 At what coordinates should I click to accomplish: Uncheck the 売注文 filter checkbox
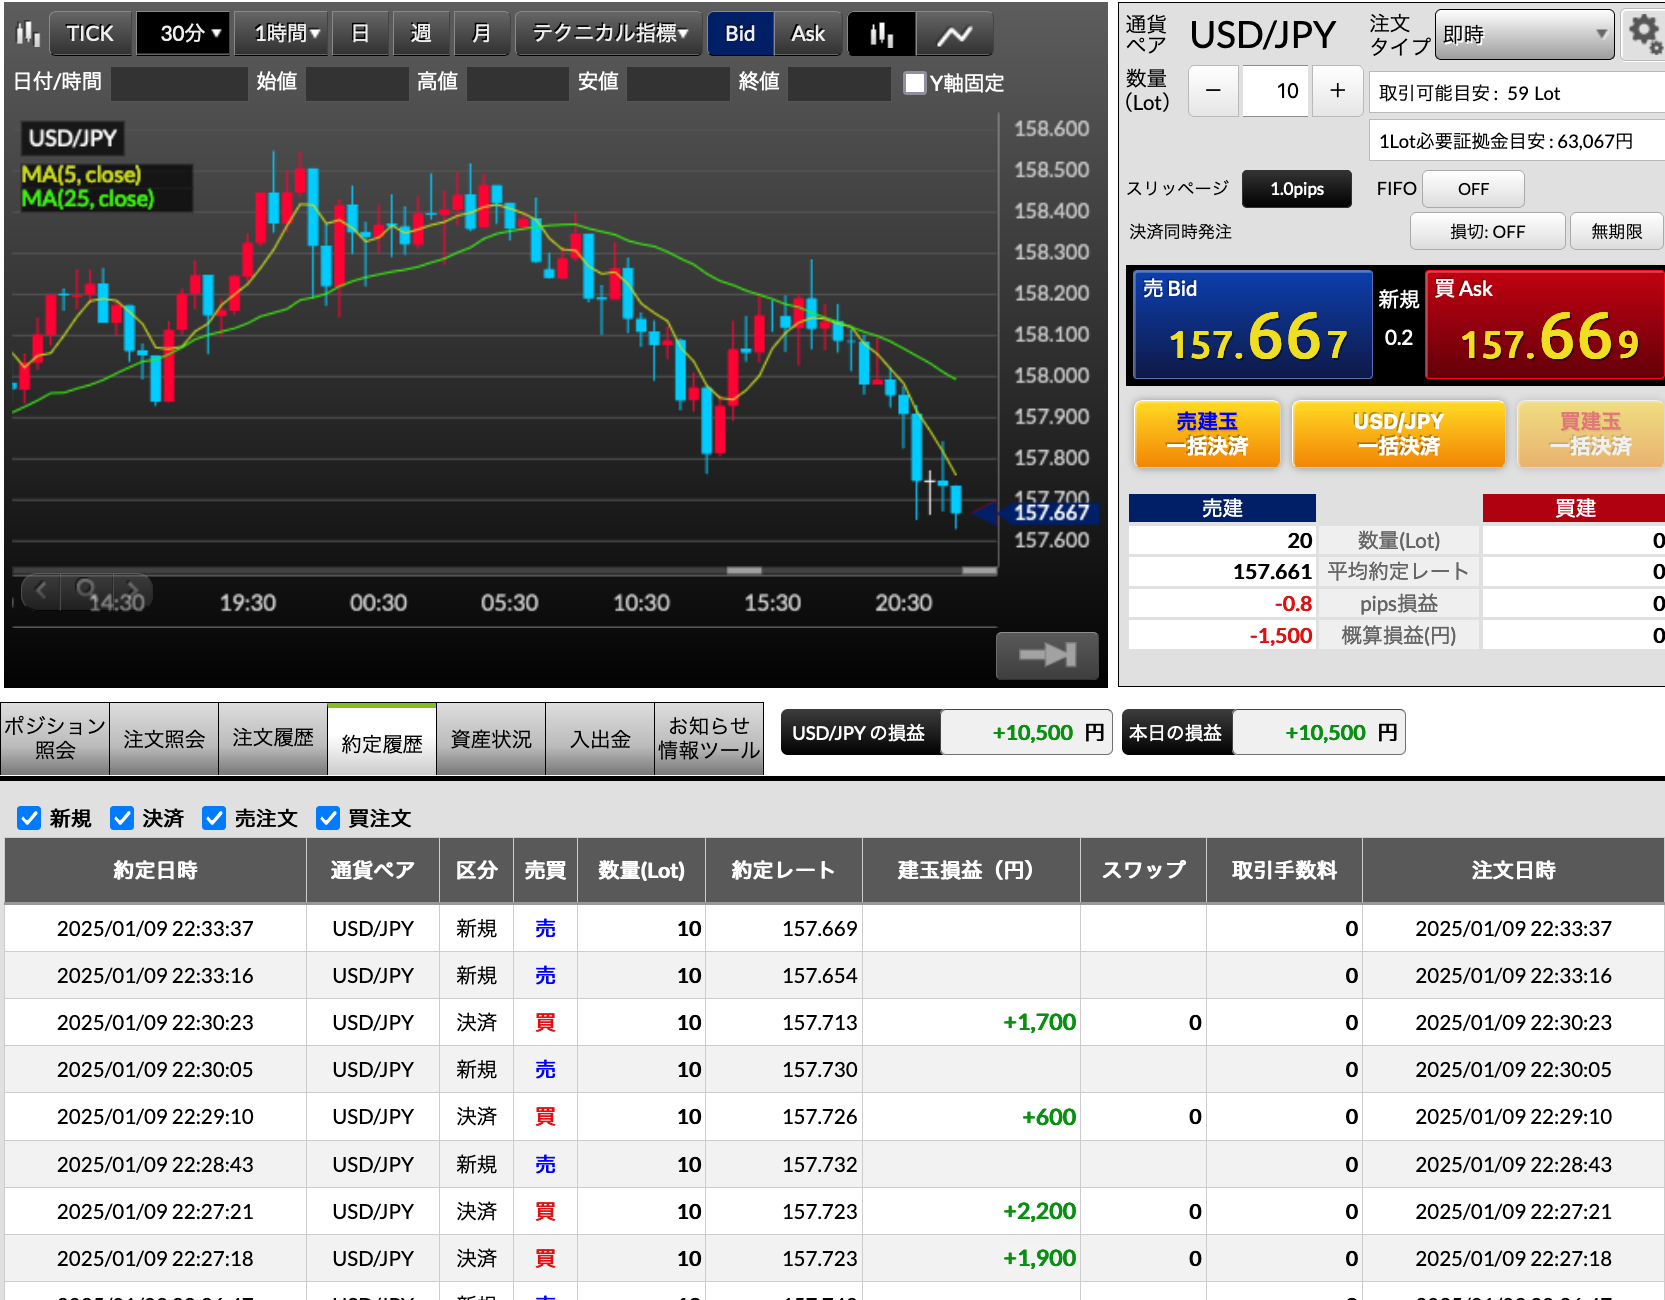pyautogui.click(x=214, y=818)
